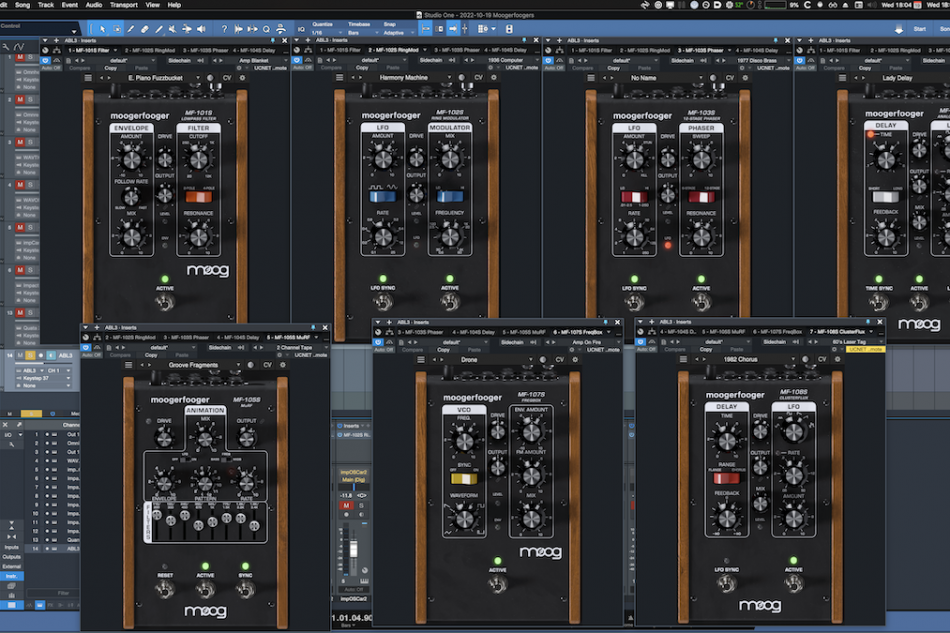The height and width of the screenshot is (633, 950).
Task: Flip the red LFO range switch on MF-103S
Action: [x=634, y=197]
